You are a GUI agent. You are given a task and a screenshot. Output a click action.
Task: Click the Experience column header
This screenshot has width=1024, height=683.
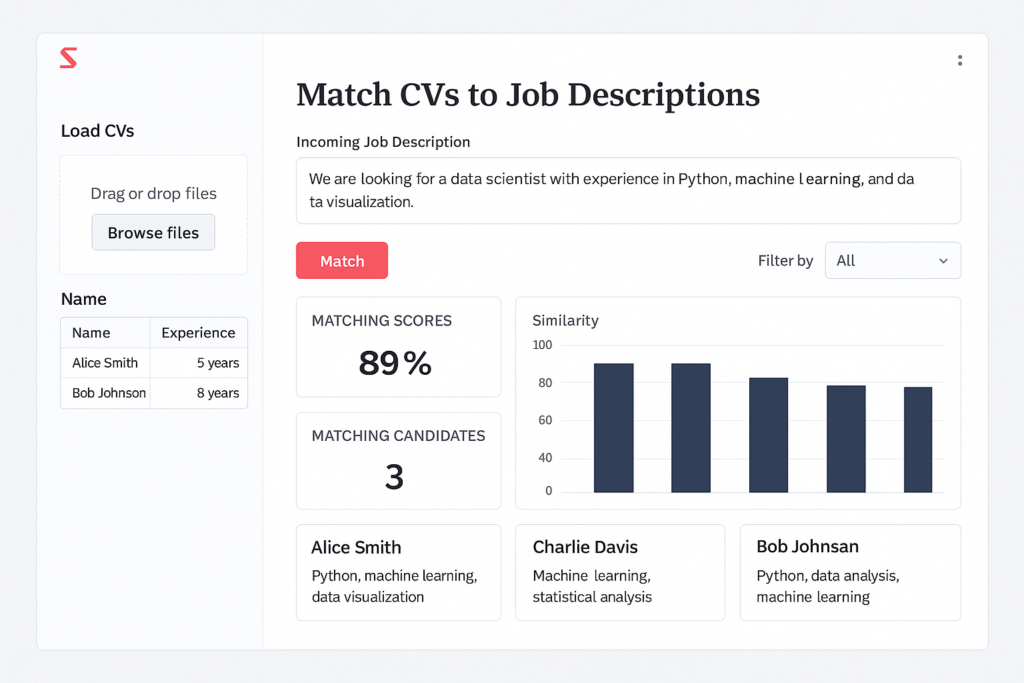[198, 333]
